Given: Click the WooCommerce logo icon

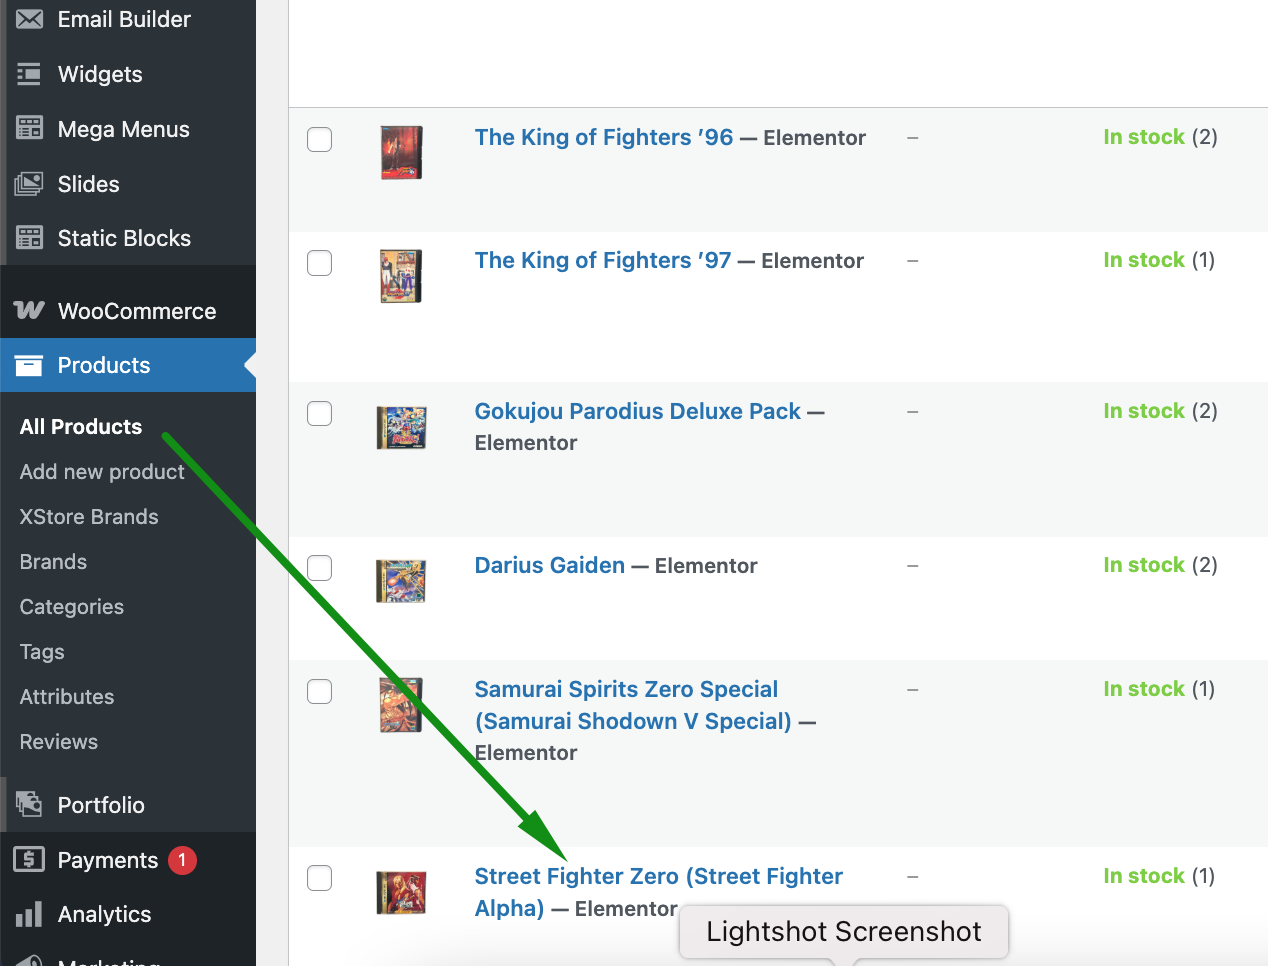Looking at the screenshot, I should click(x=29, y=310).
